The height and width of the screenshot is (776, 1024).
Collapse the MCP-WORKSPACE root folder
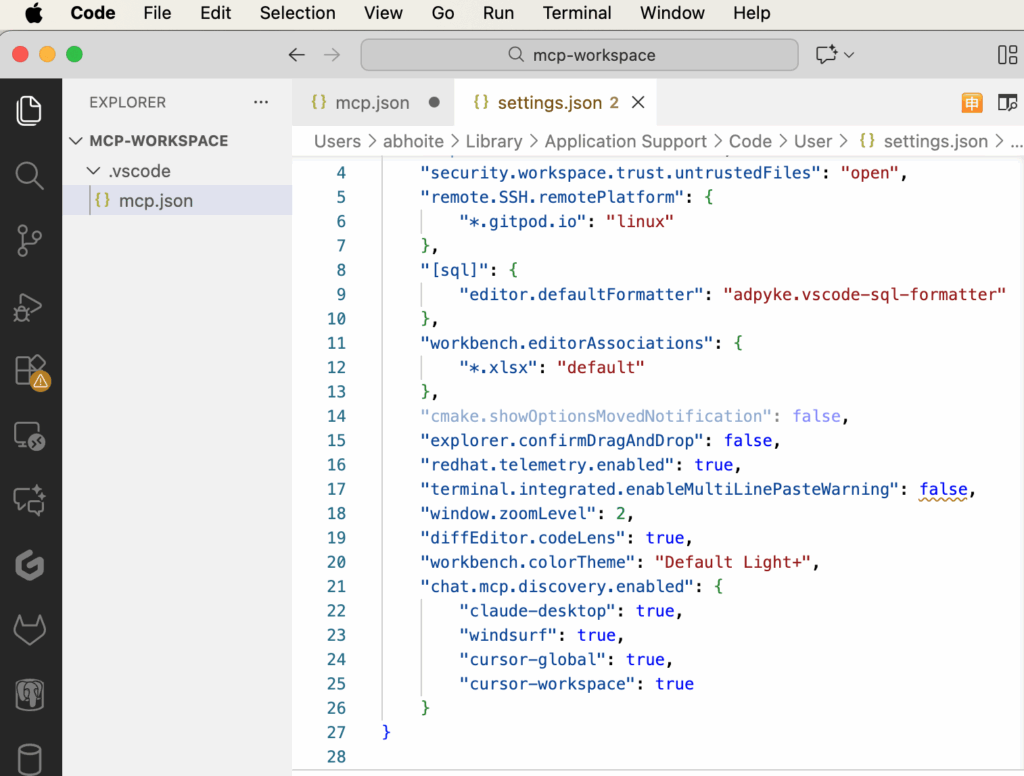(77, 141)
